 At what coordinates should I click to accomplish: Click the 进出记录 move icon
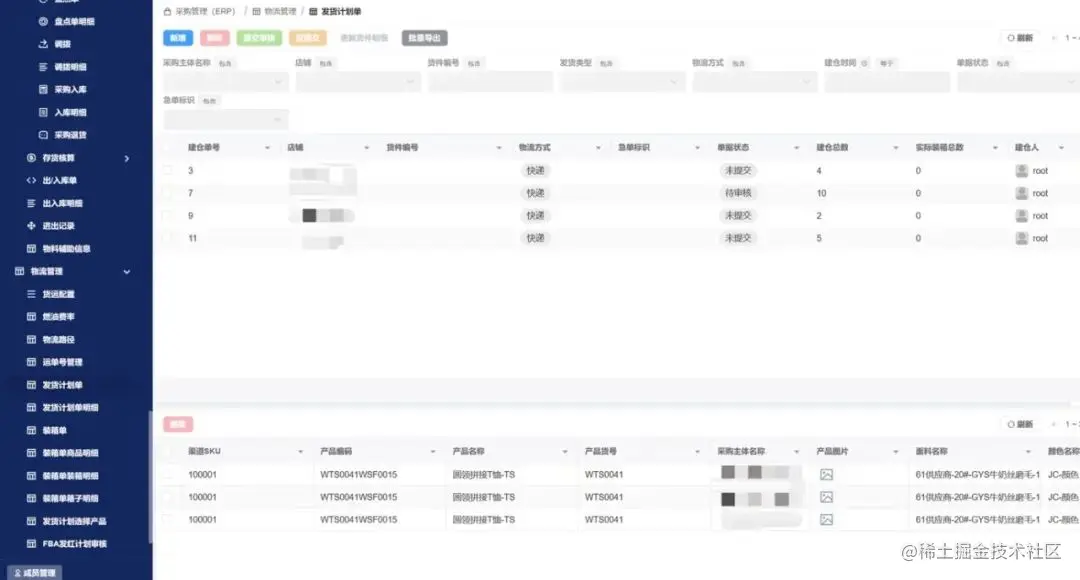pyautogui.click(x=31, y=226)
